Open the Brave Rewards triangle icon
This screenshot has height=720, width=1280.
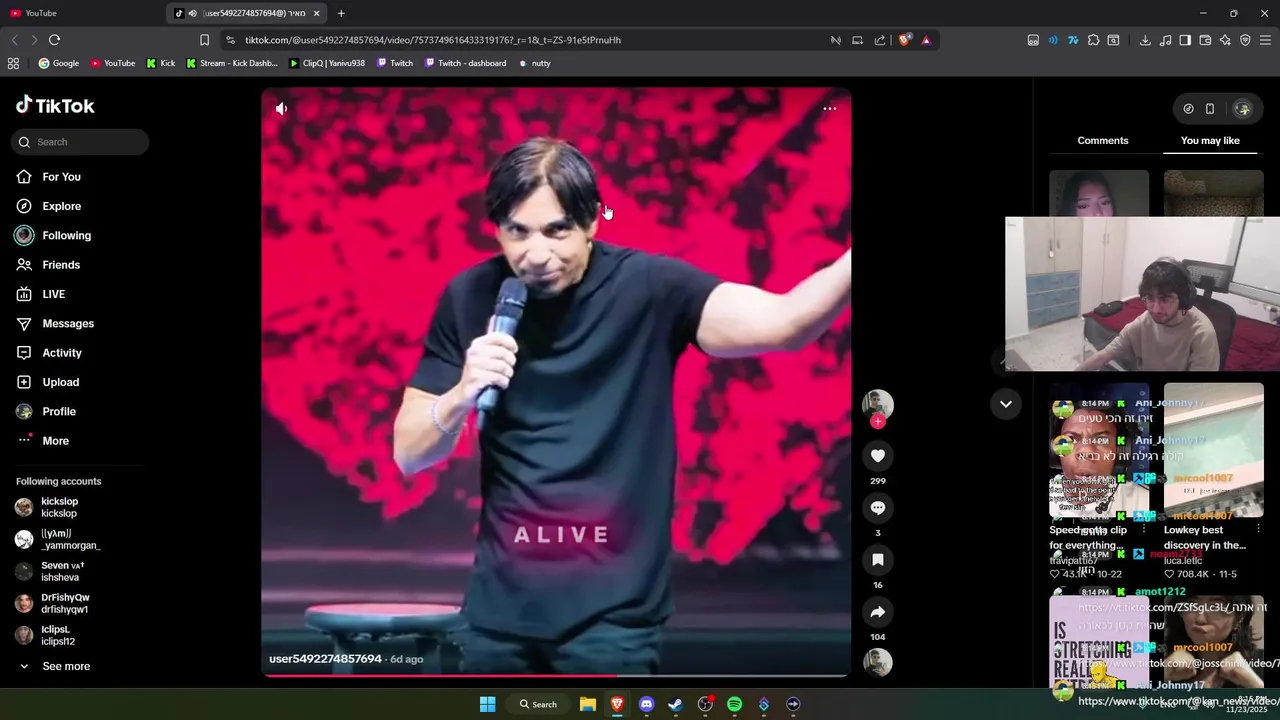point(927,40)
